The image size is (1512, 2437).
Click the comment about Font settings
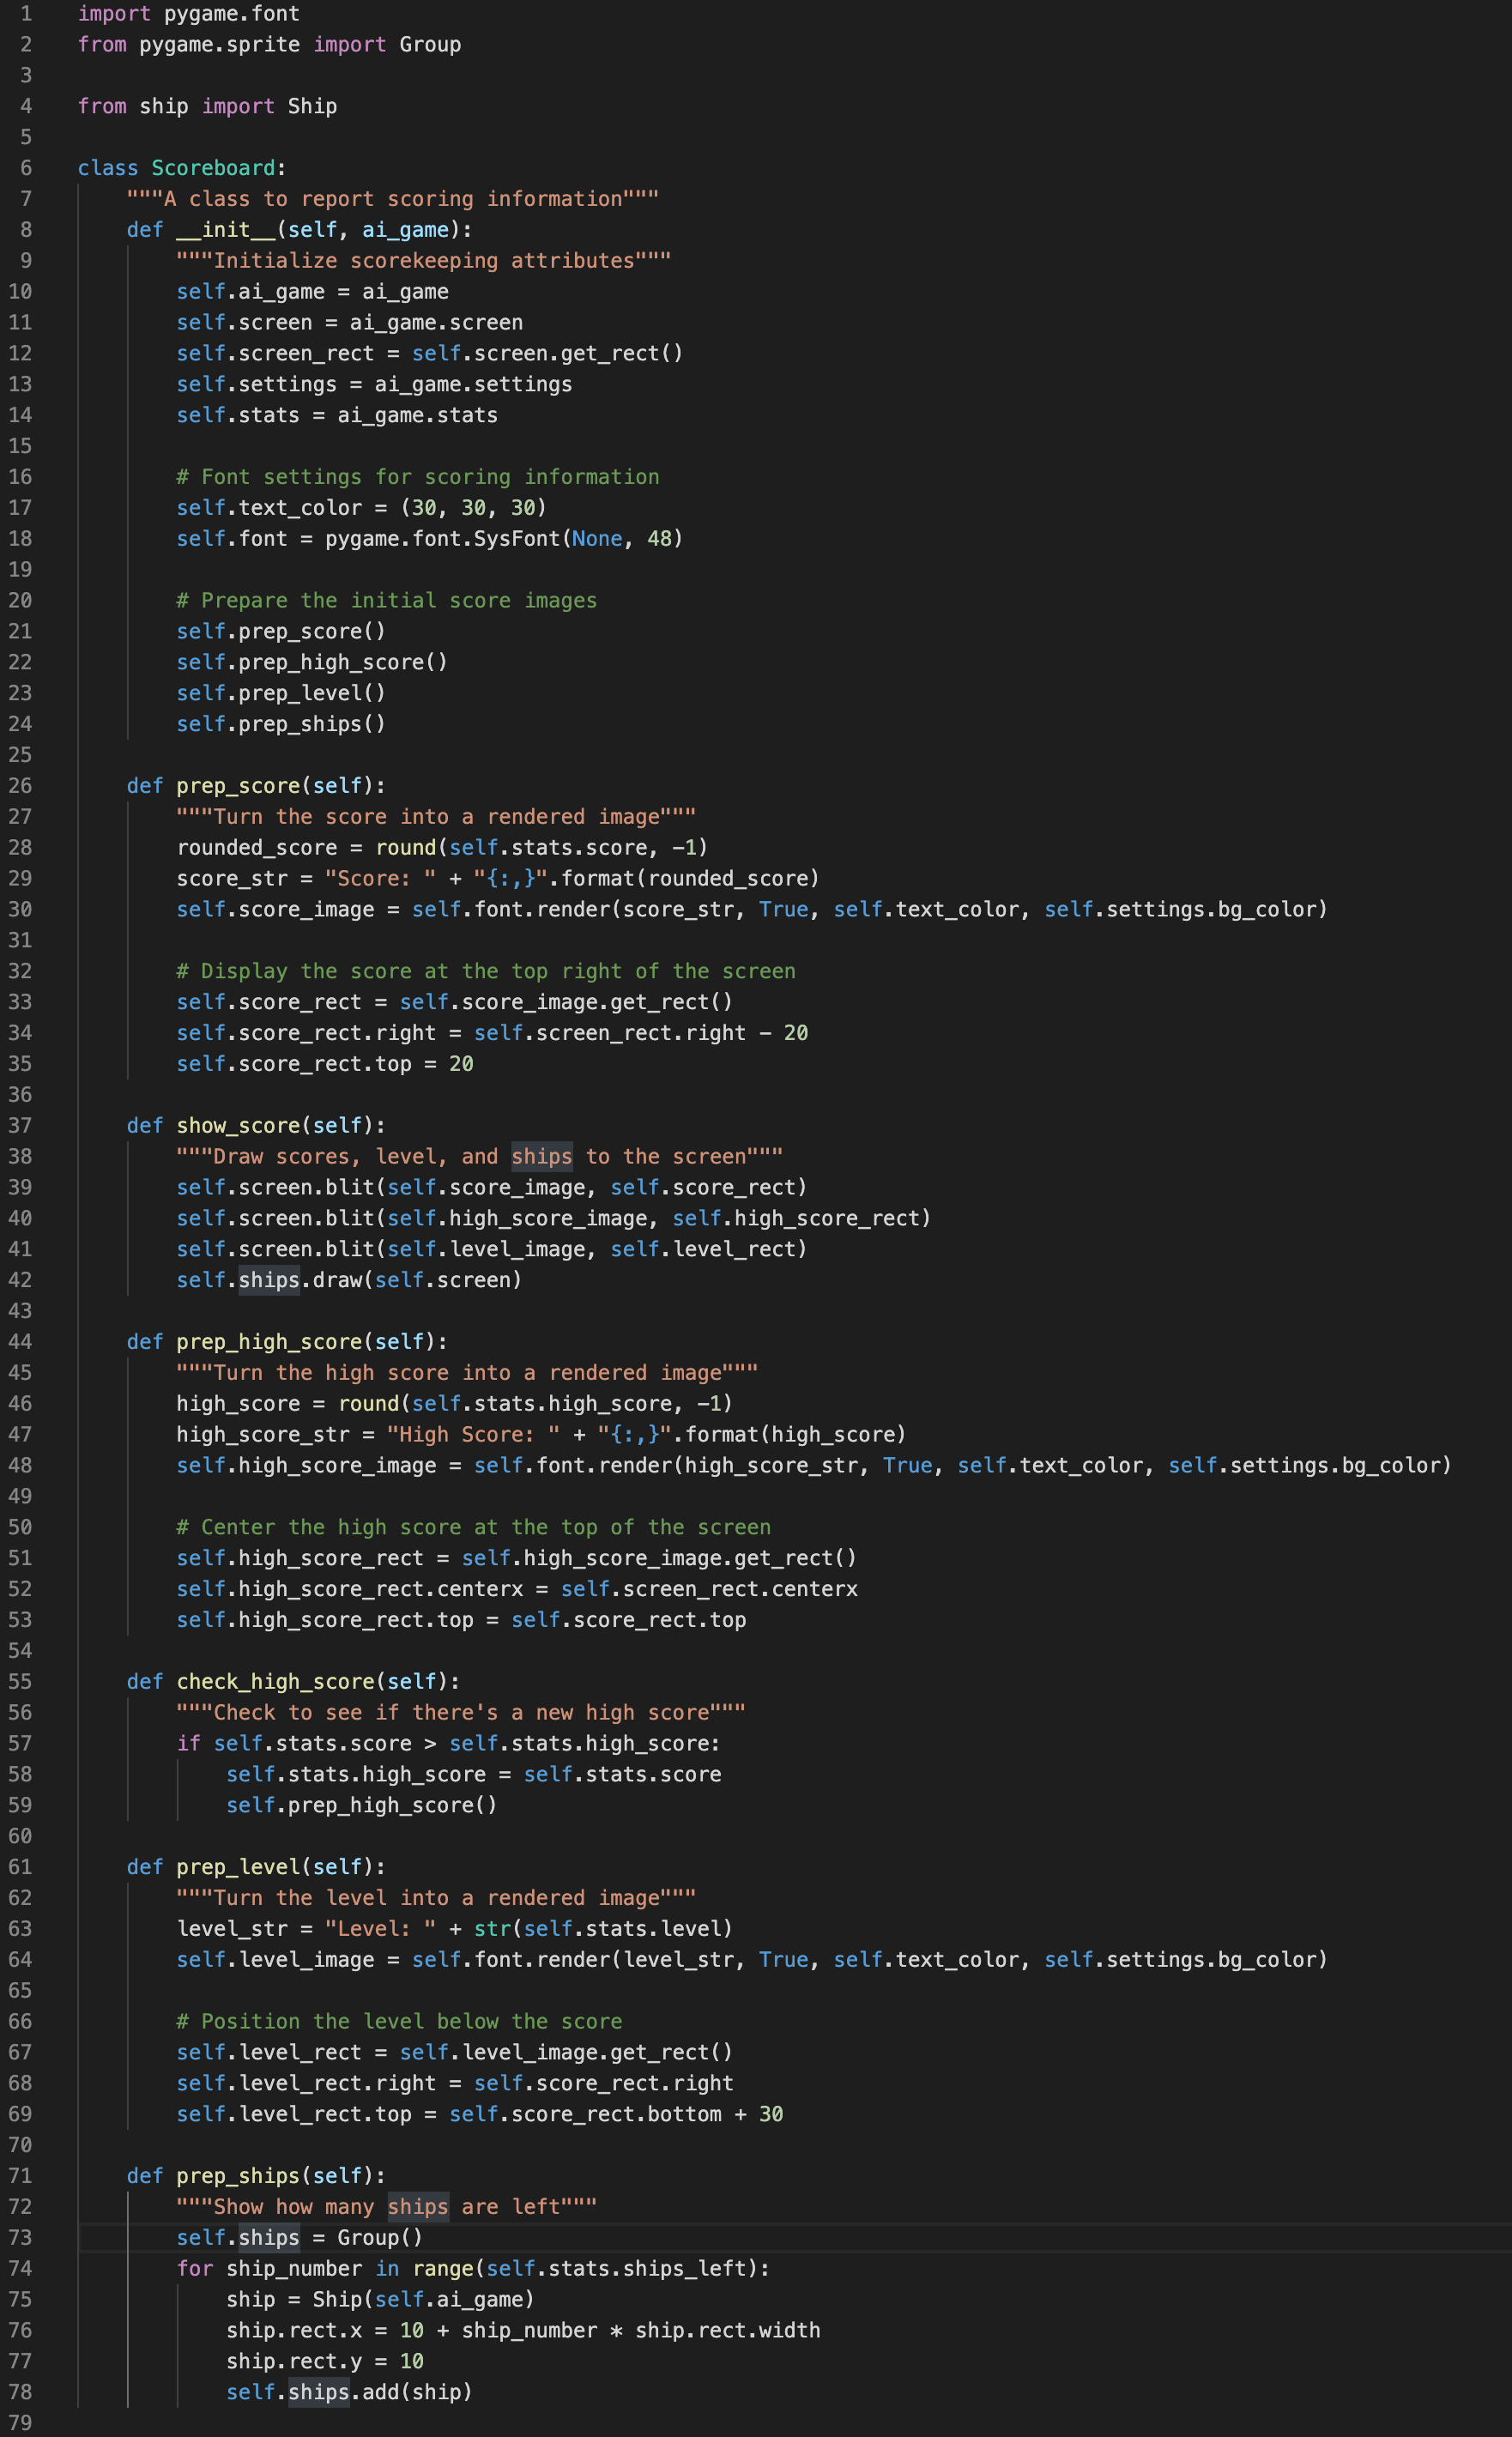418,477
